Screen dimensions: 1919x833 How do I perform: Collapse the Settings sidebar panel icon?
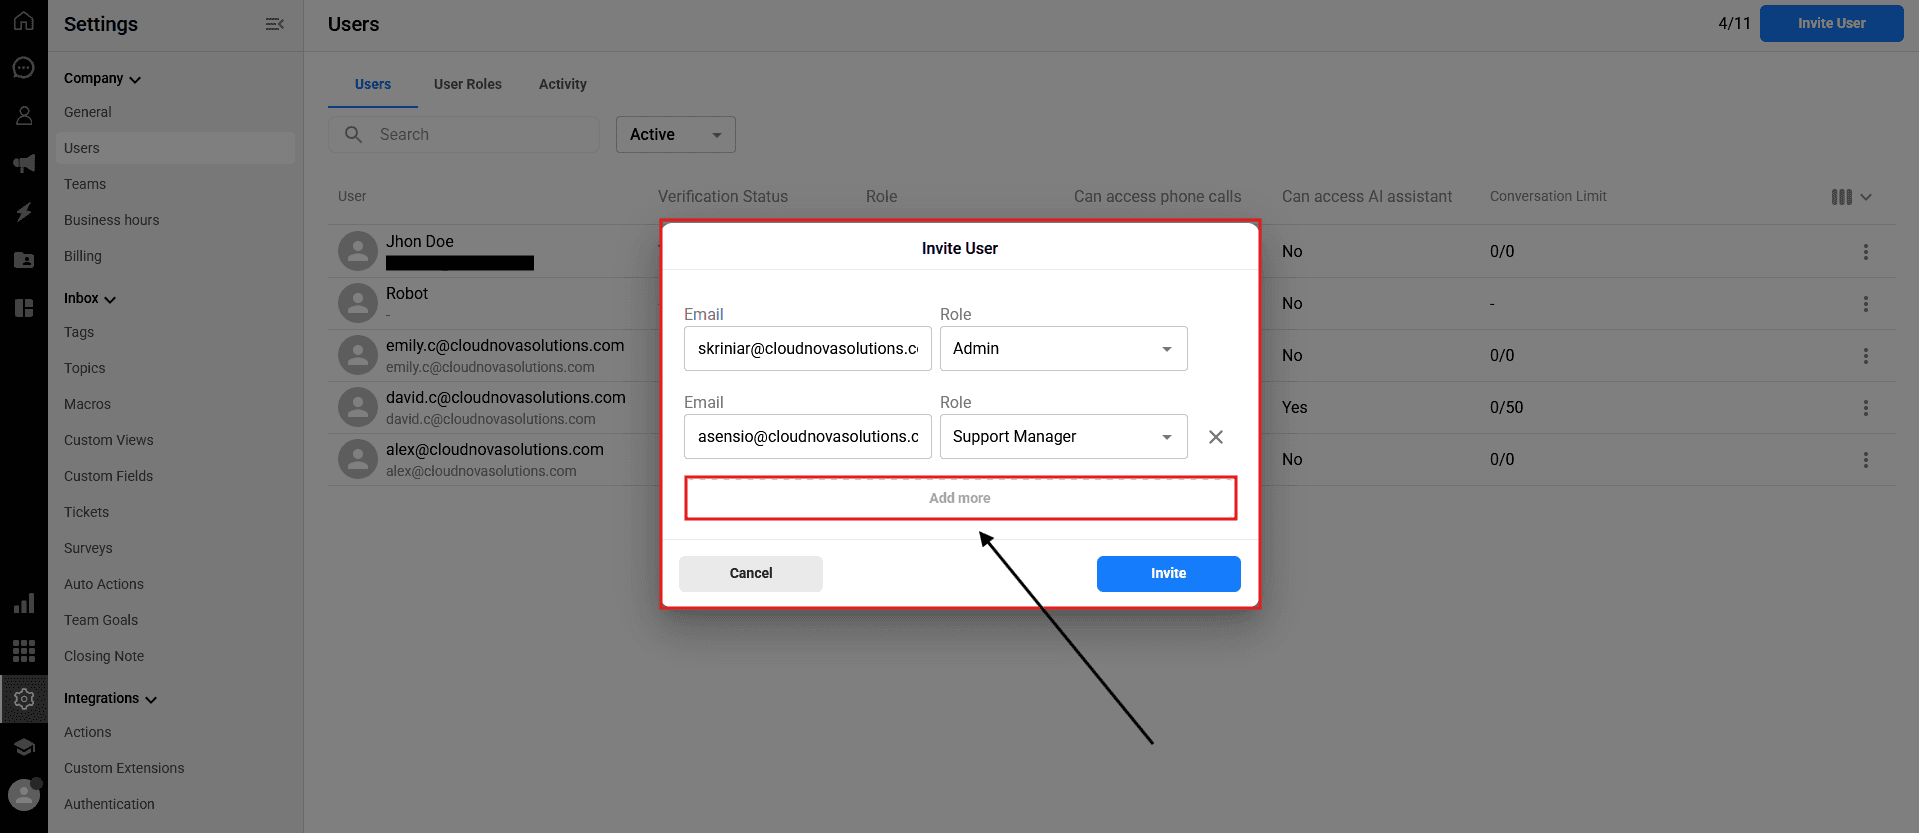tap(274, 24)
